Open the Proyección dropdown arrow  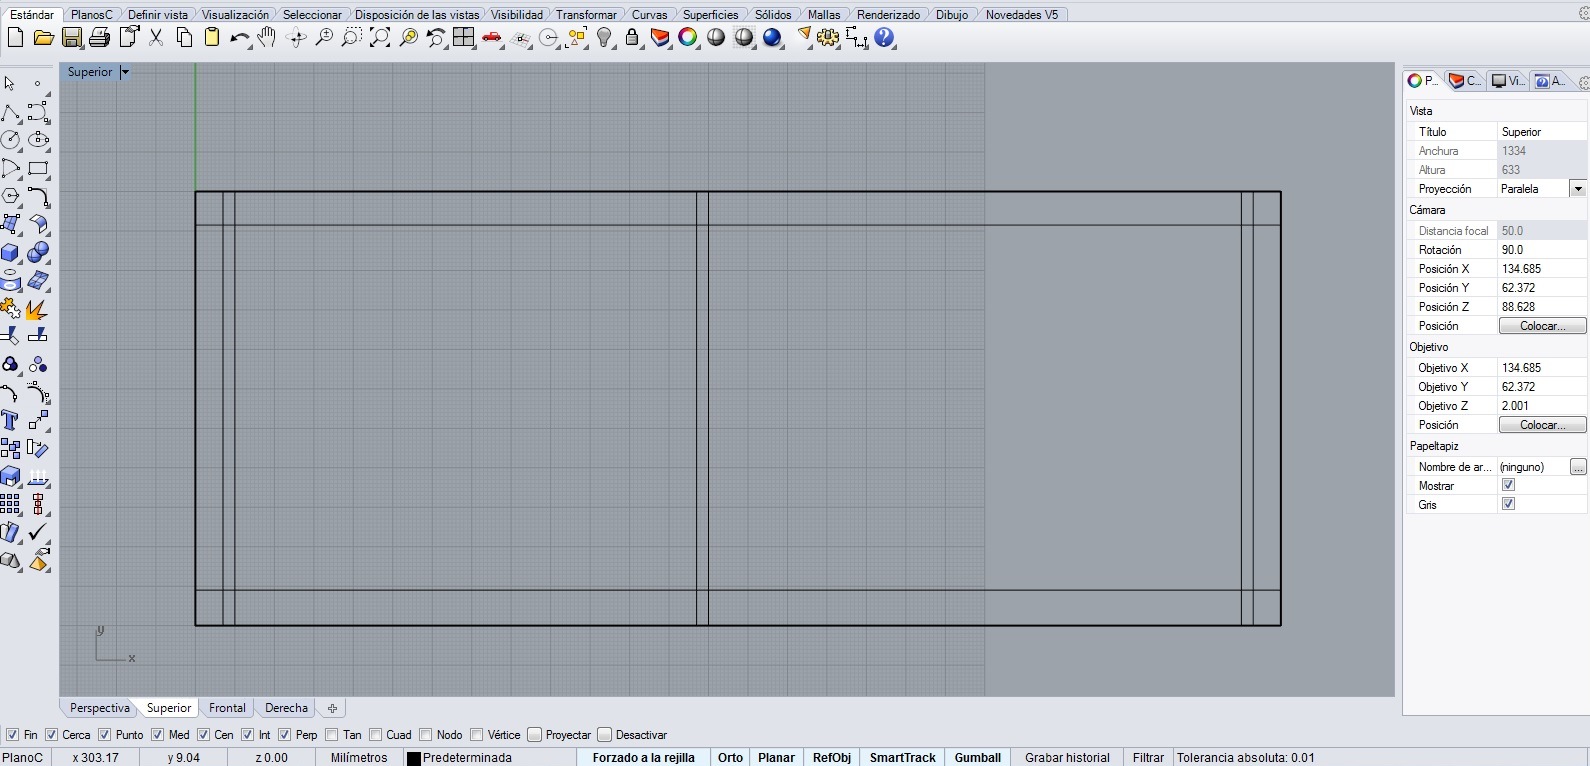[x=1578, y=189]
